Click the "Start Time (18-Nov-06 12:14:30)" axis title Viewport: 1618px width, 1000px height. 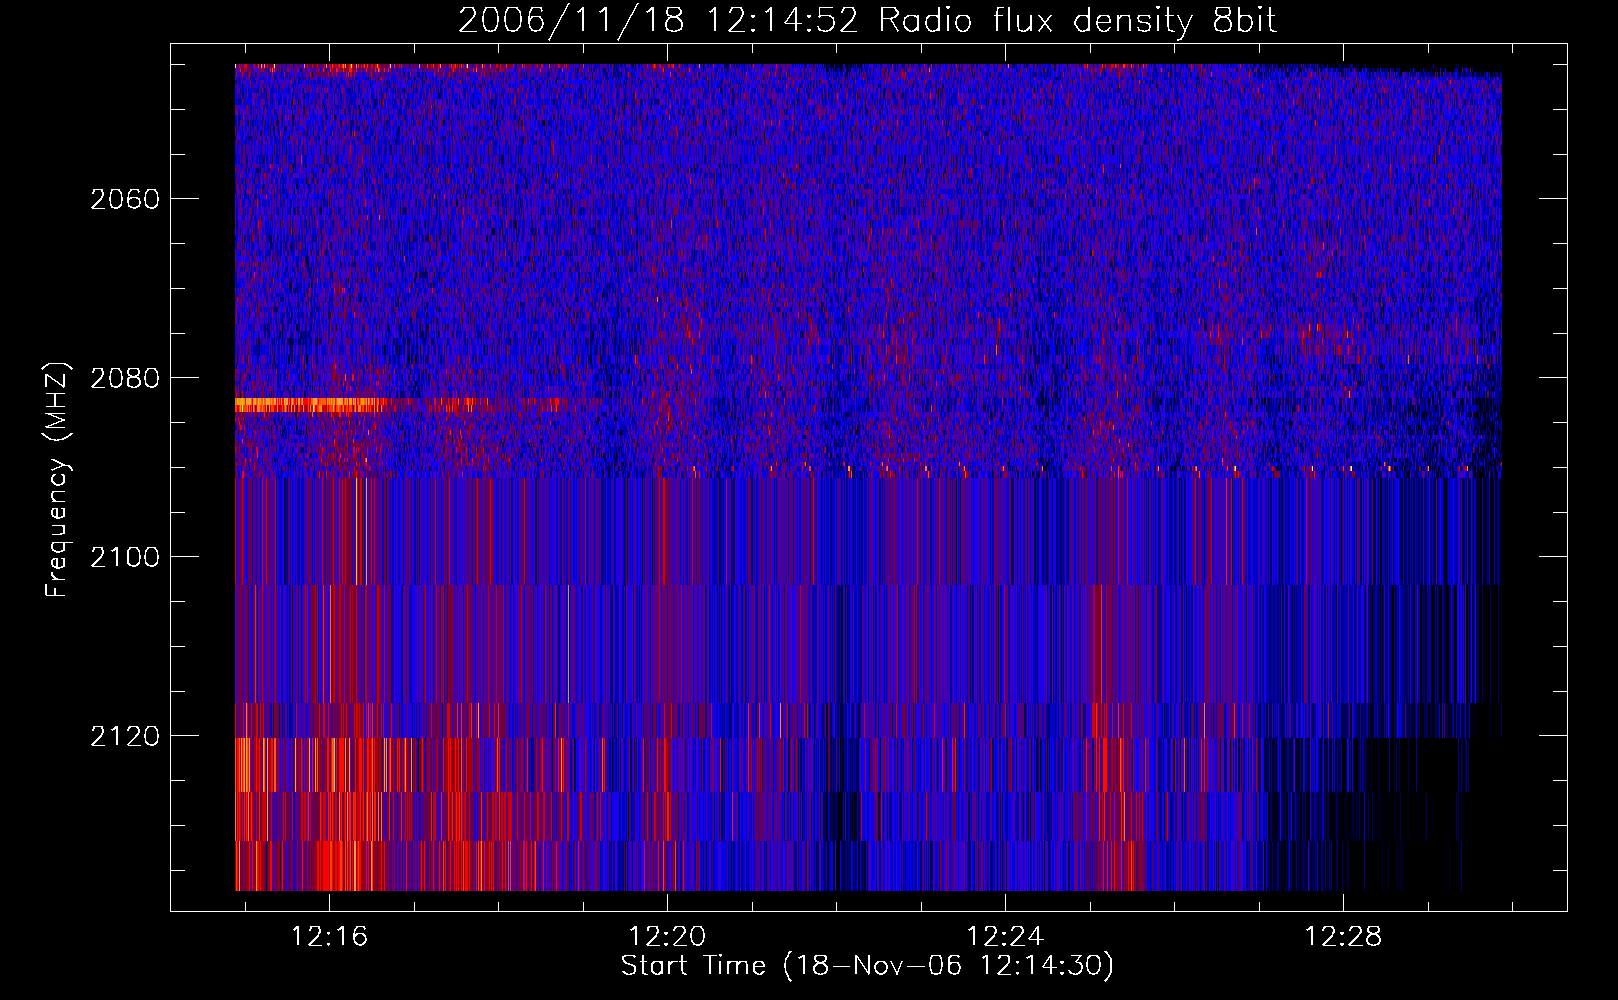click(867, 966)
